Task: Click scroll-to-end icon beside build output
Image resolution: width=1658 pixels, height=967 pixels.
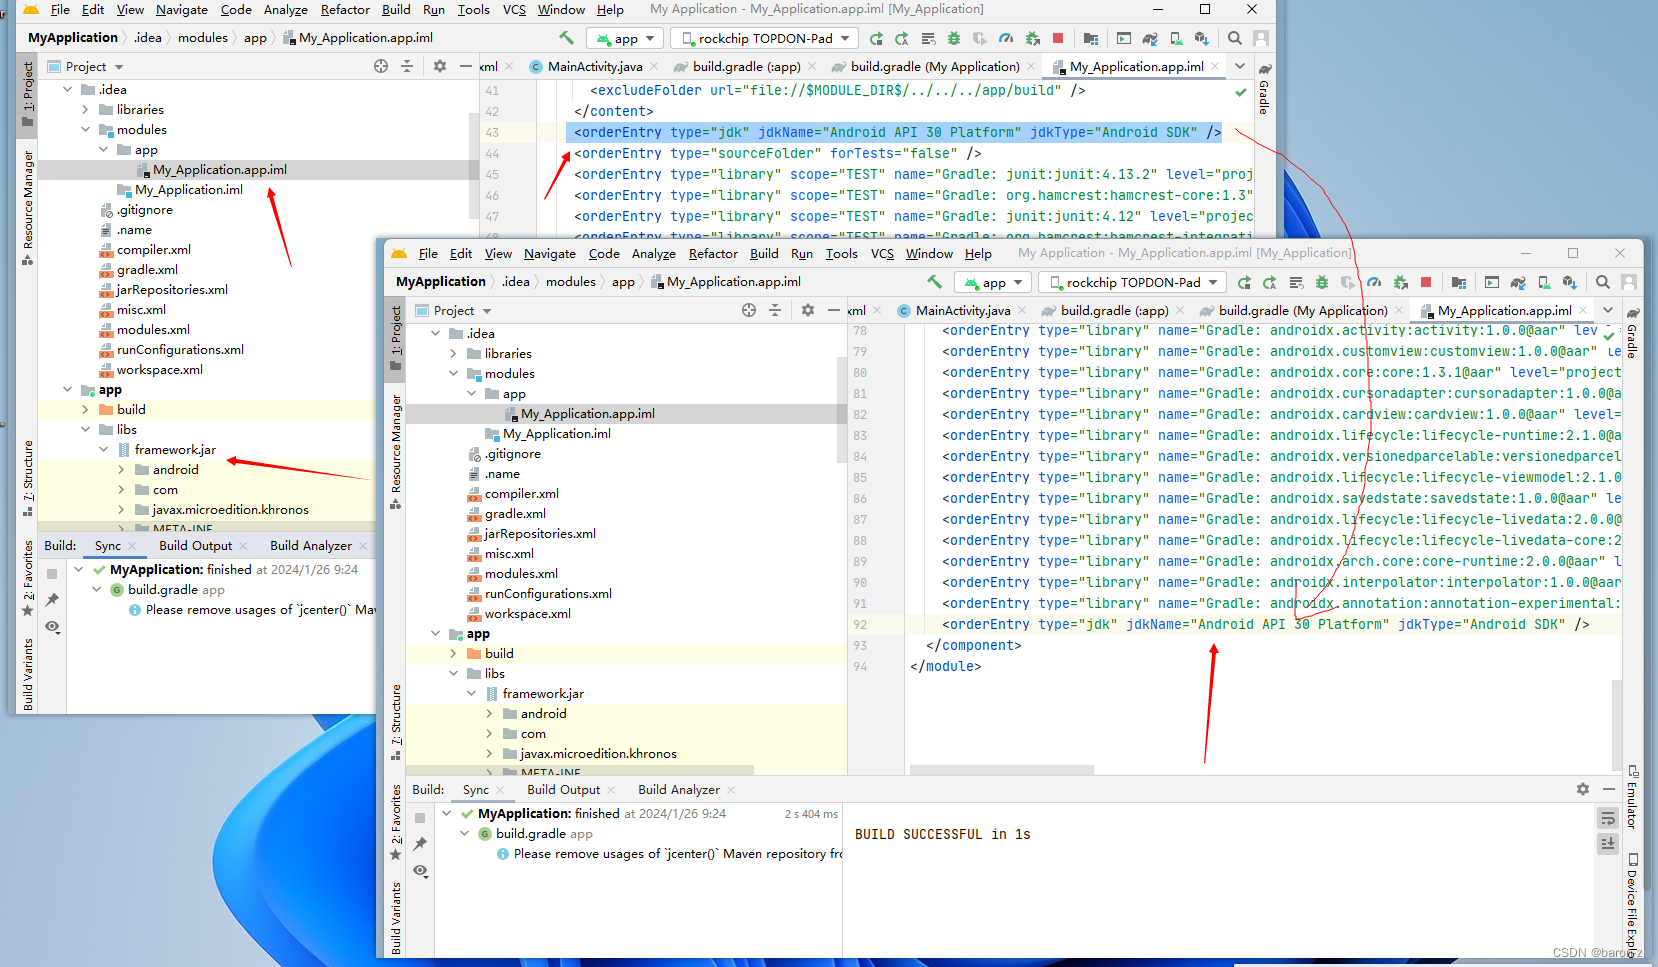Action: tap(1608, 843)
